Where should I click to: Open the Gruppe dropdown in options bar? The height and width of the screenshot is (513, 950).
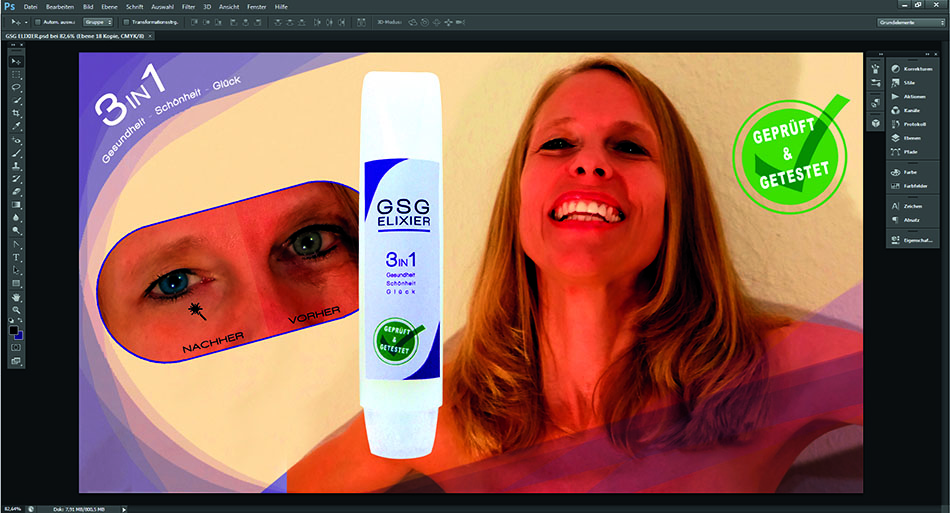(98, 22)
